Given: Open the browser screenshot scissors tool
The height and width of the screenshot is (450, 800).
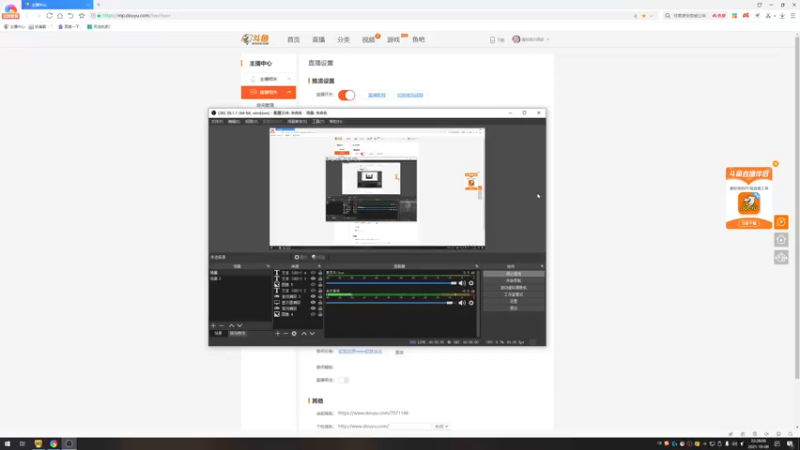Looking at the screenshot, I should point(768,16).
